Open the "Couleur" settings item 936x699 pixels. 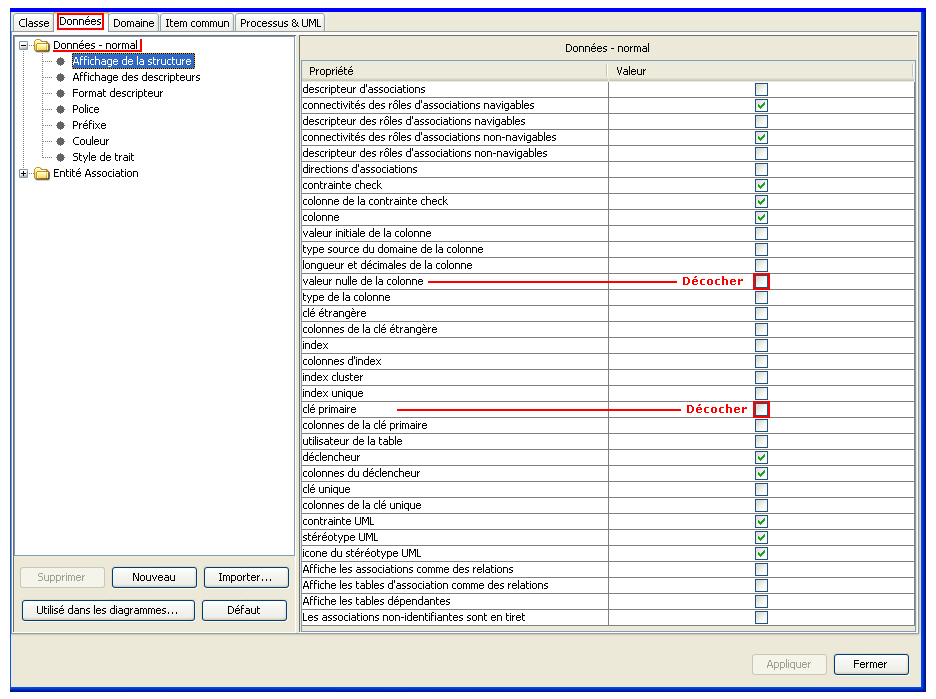pyautogui.click(x=92, y=141)
